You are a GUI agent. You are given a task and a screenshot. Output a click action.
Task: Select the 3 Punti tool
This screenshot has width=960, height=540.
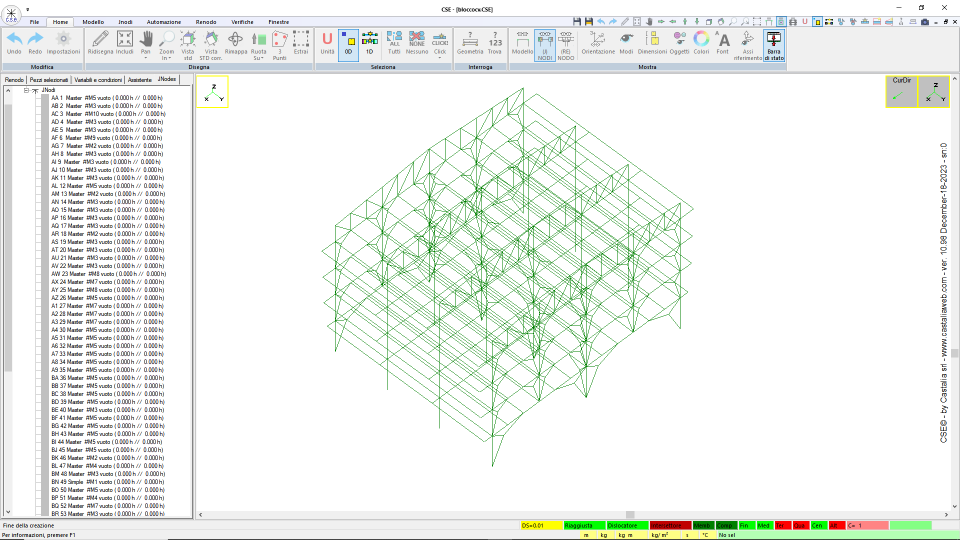(280, 45)
